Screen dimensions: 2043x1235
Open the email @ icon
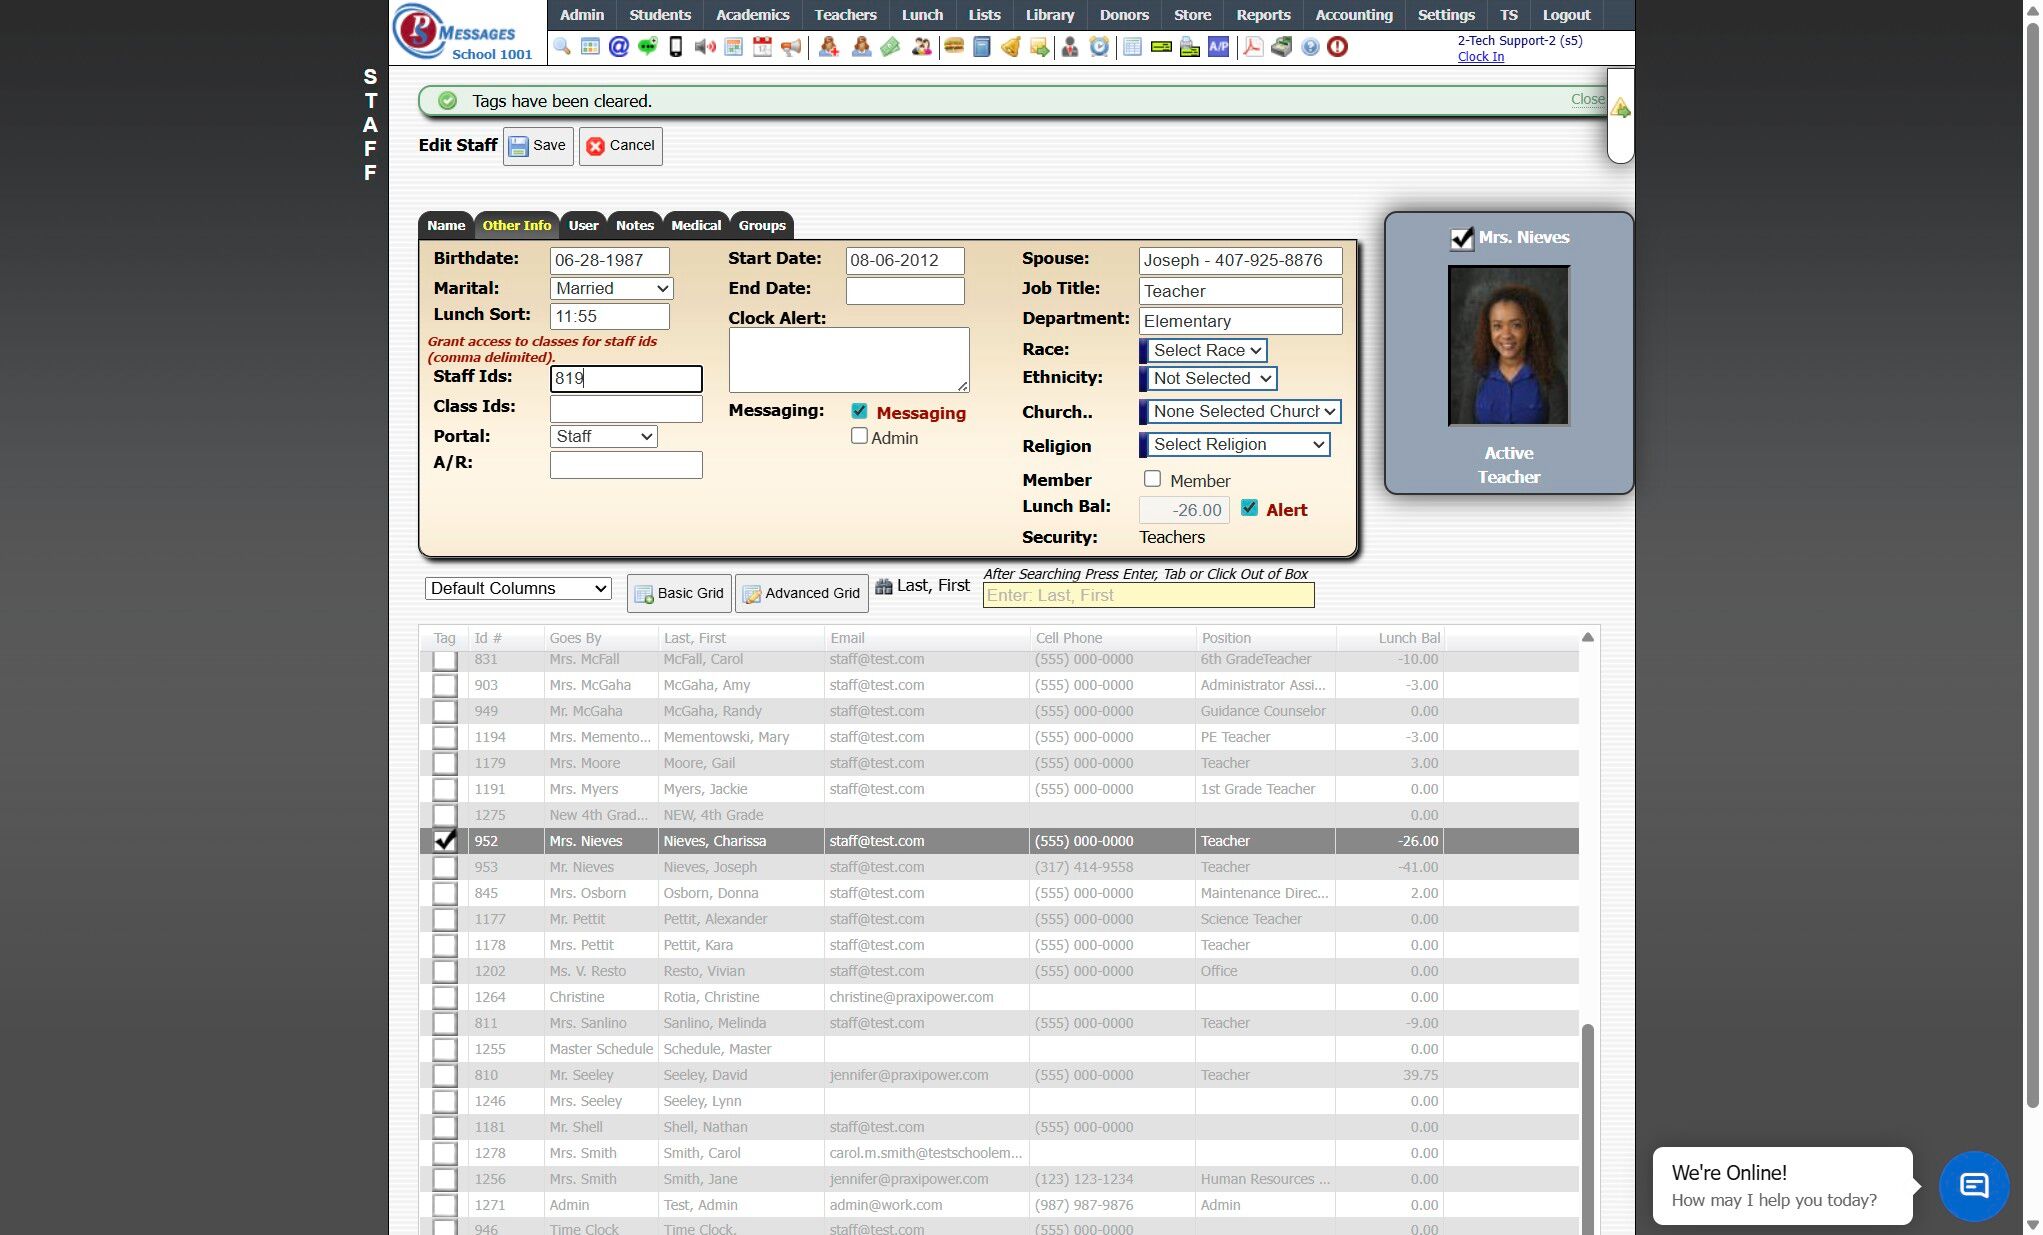(x=618, y=47)
